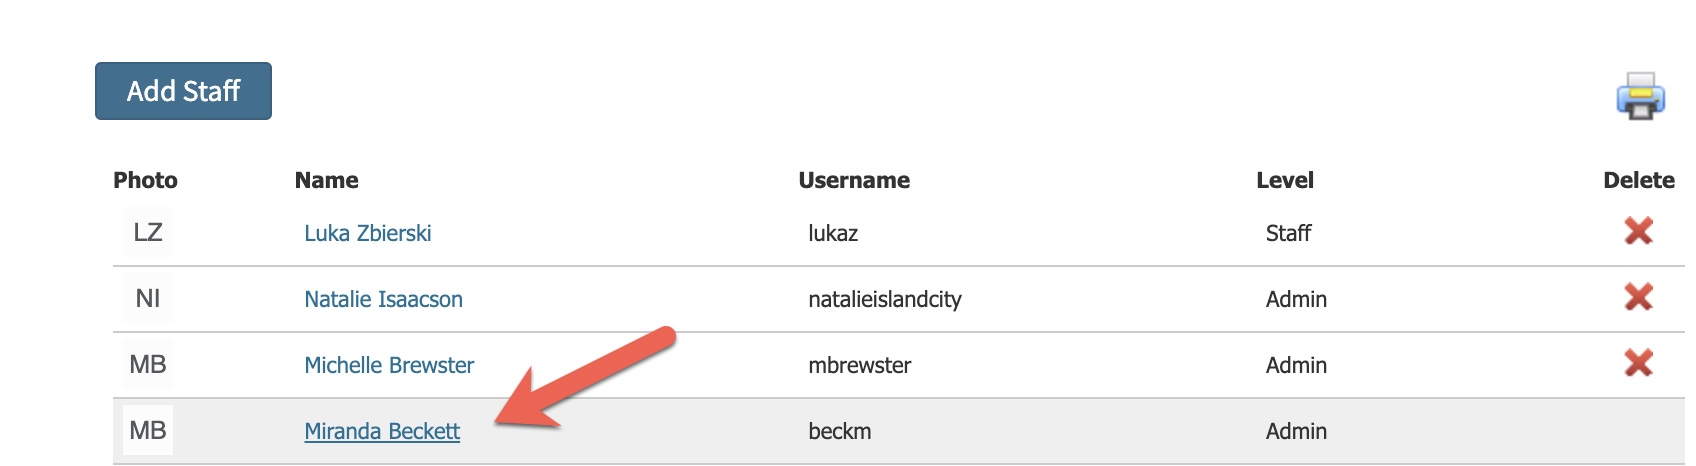Select the beckm username cell

point(840,431)
